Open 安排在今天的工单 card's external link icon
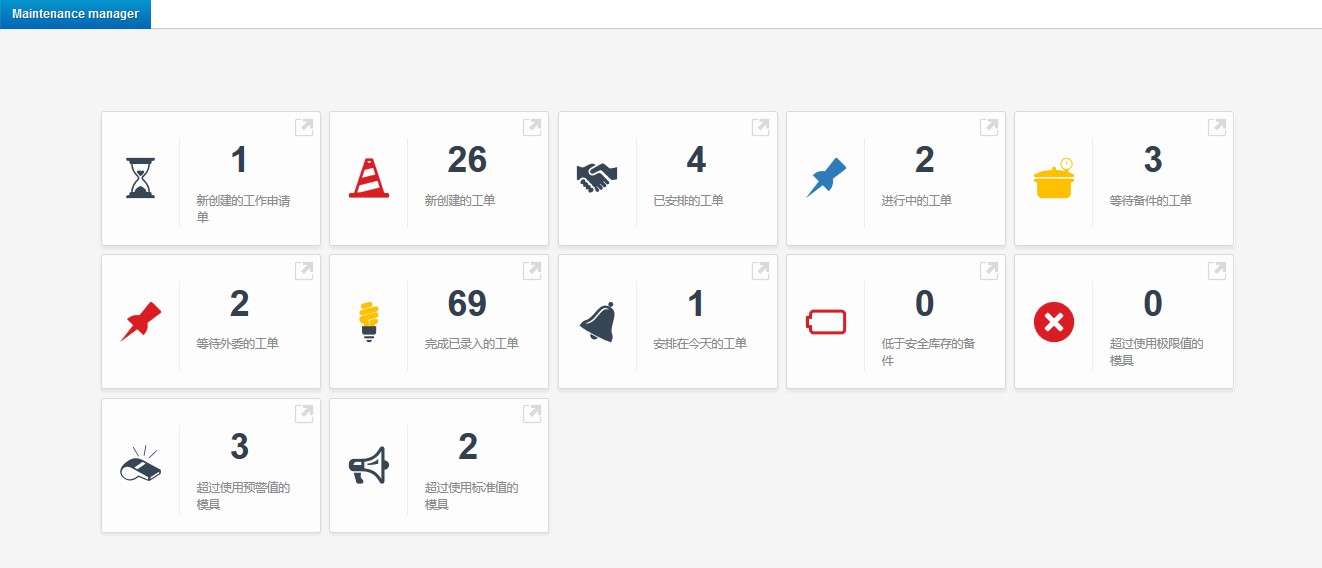The image size is (1322, 568). (761, 270)
